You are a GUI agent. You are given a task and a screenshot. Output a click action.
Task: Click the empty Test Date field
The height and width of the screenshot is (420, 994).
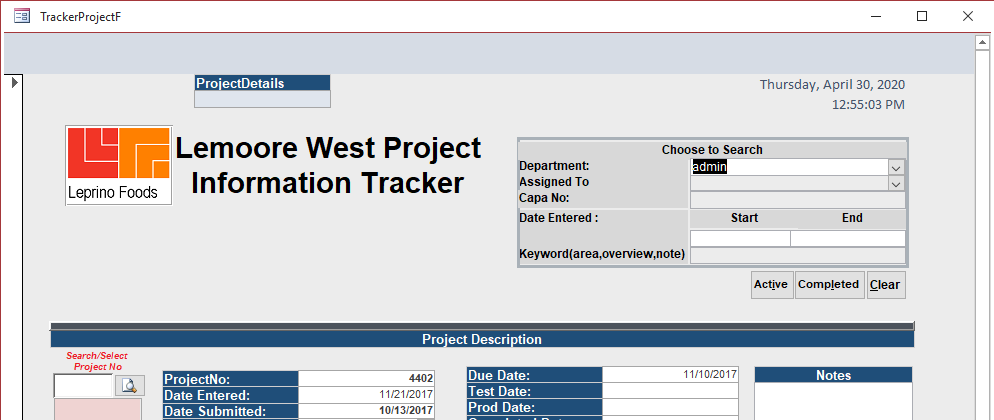[x=671, y=391]
